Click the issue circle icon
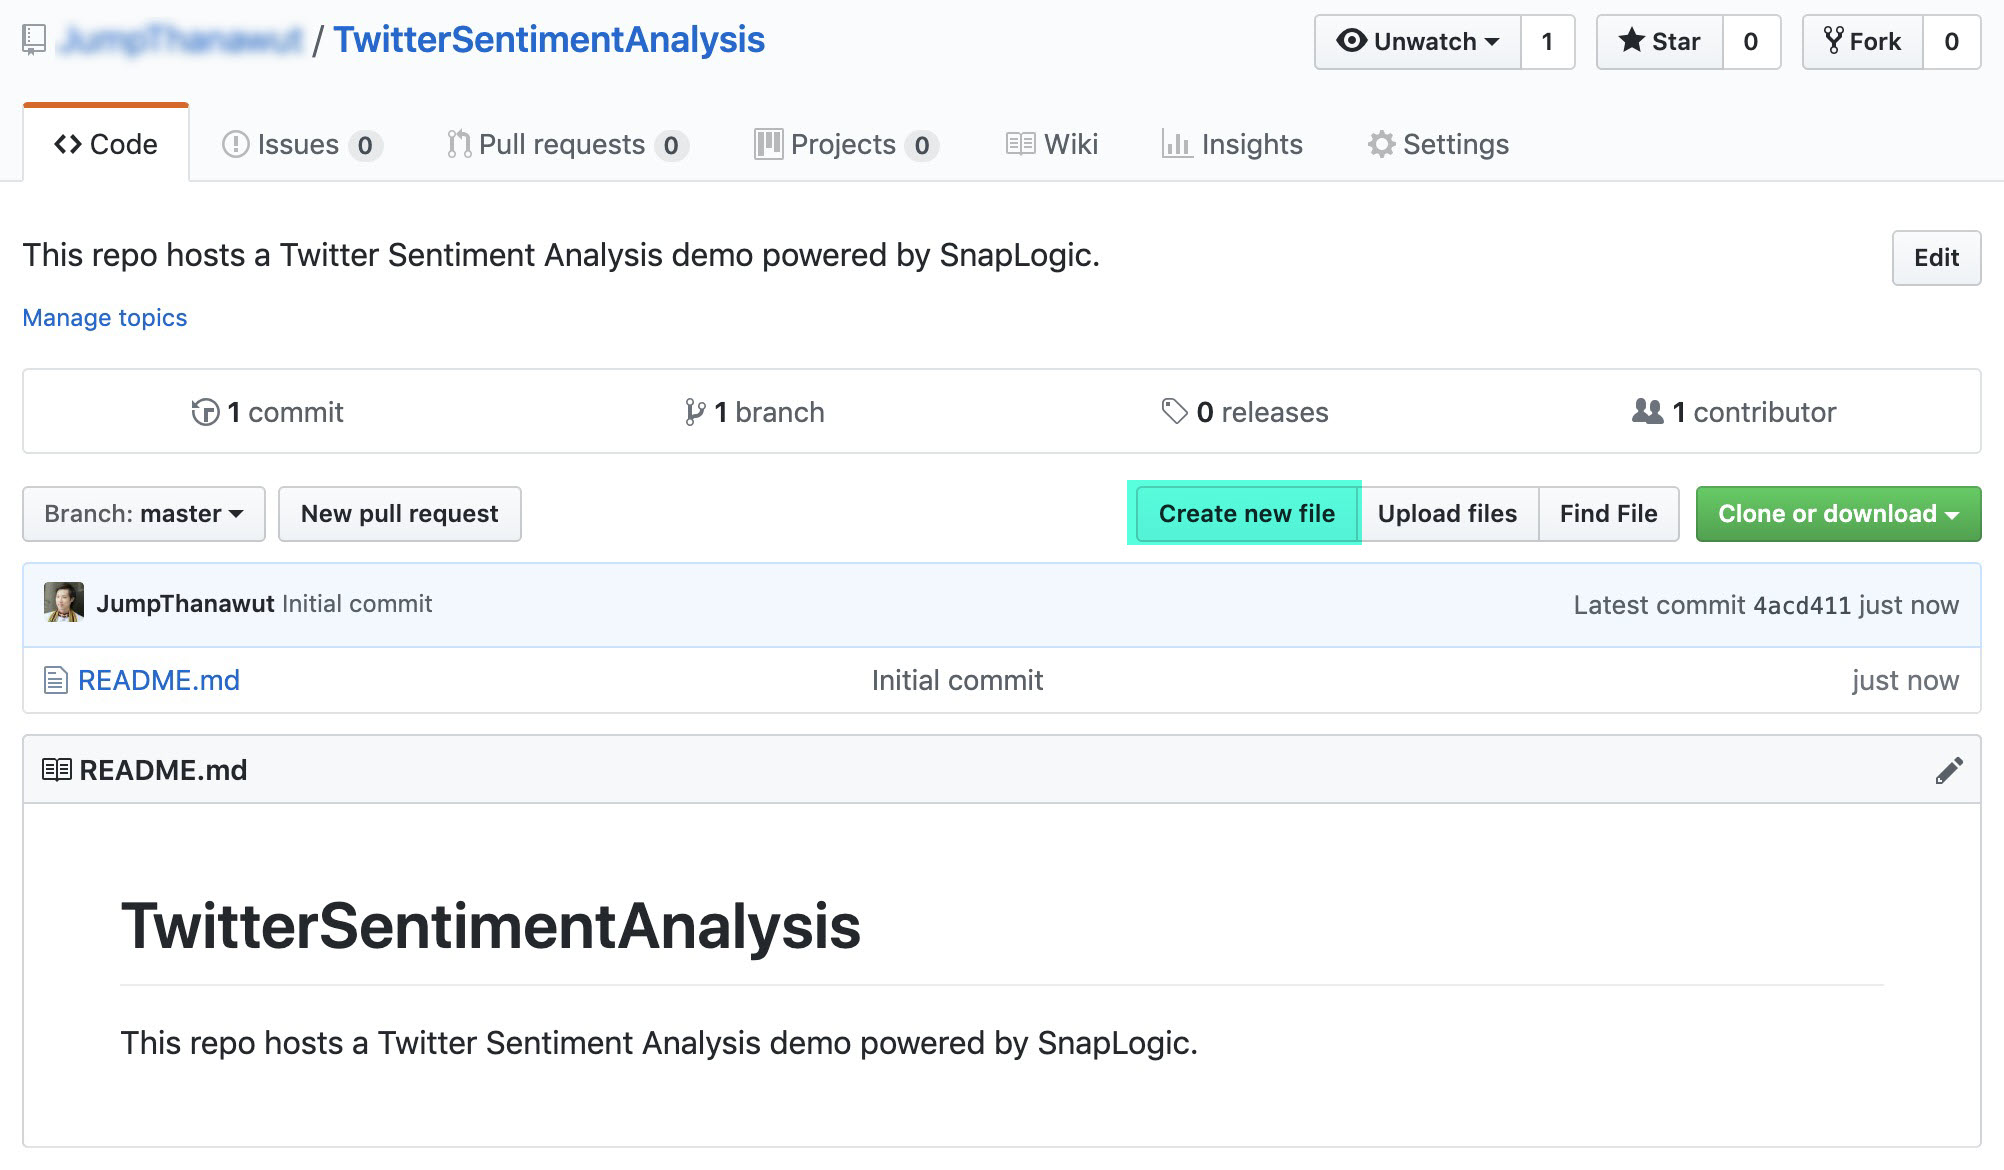The height and width of the screenshot is (1170, 2004). tap(235, 144)
